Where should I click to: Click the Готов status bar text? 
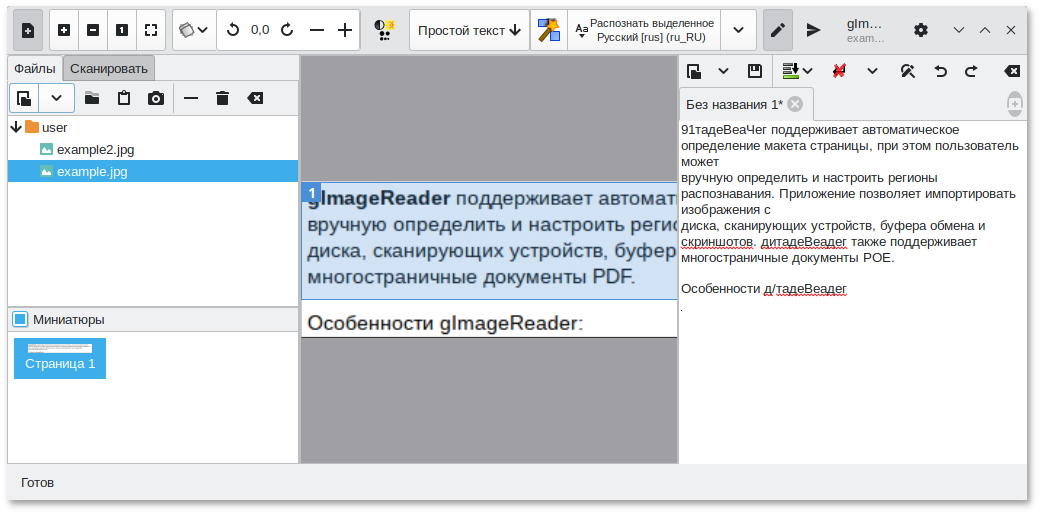[37, 483]
